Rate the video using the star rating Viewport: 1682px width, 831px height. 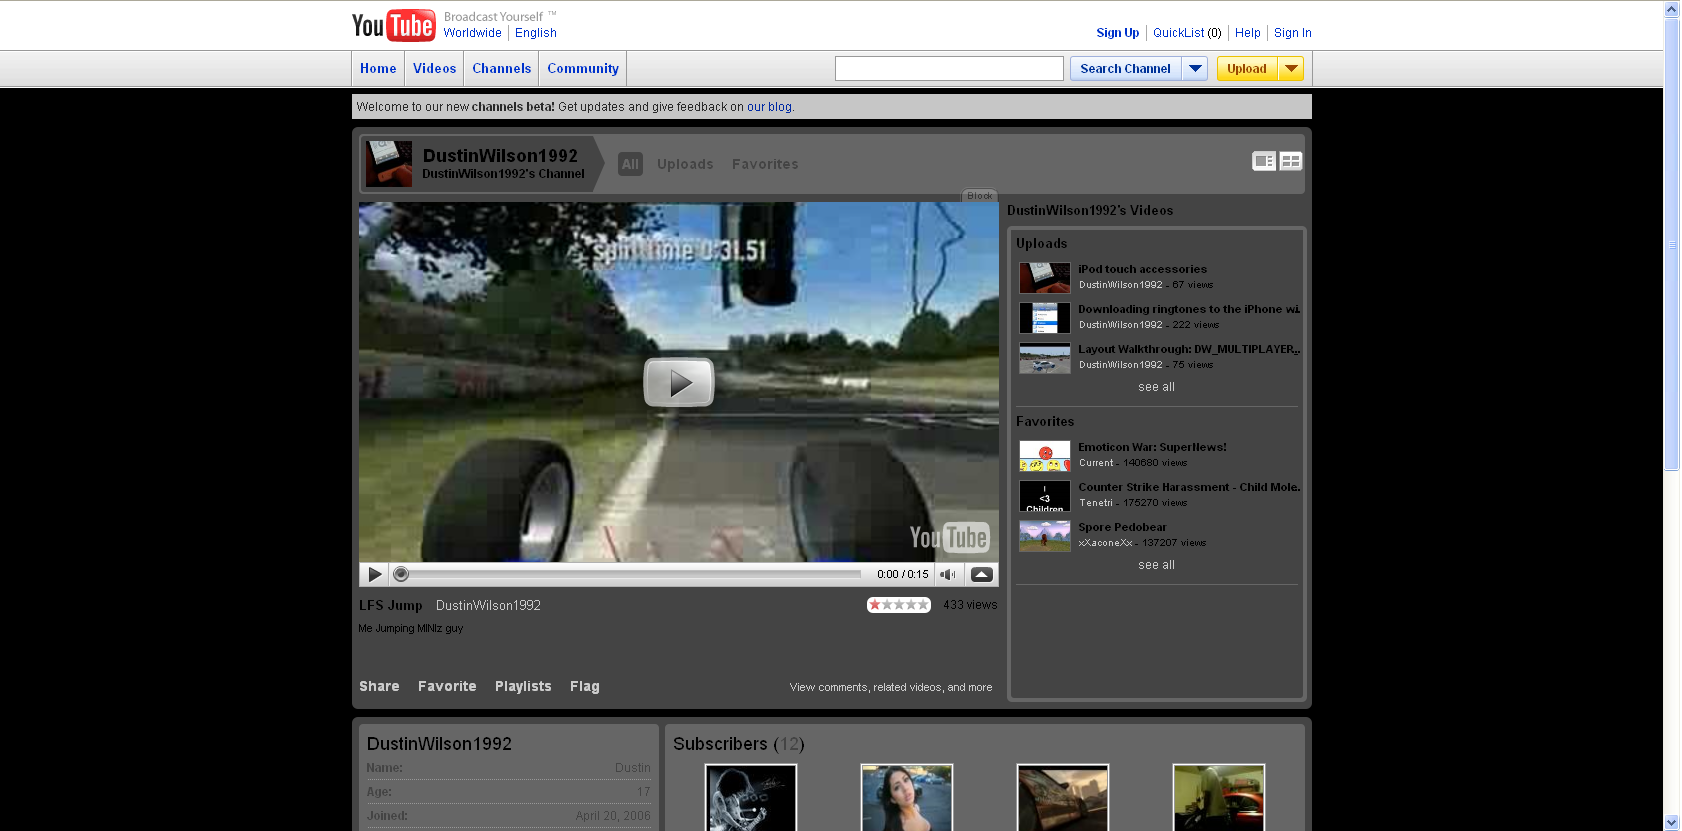(898, 605)
